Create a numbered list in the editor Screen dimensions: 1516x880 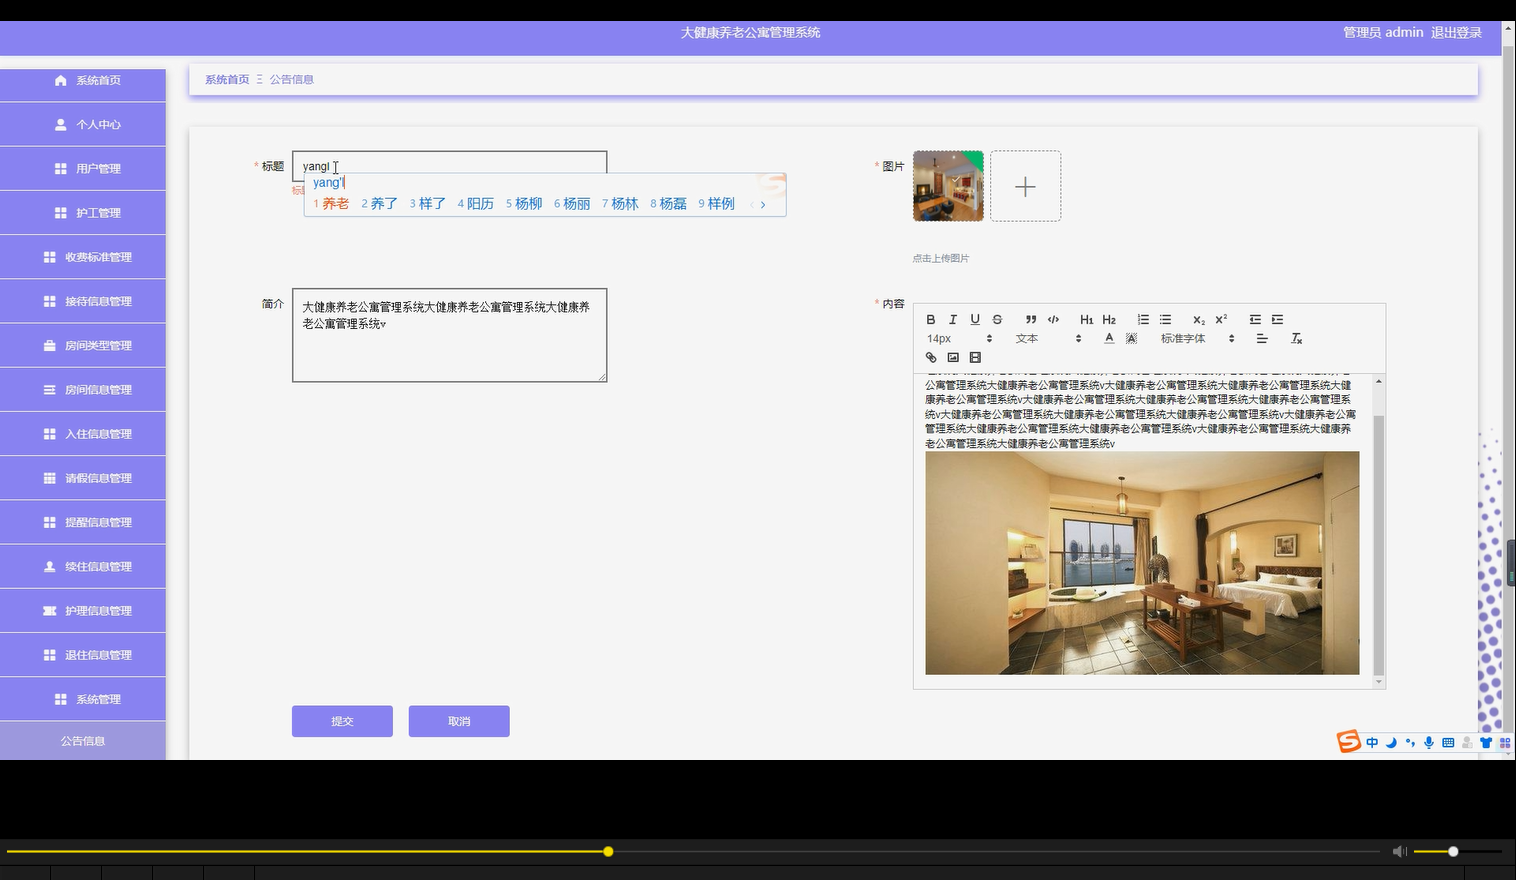(x=1143, y=320)
